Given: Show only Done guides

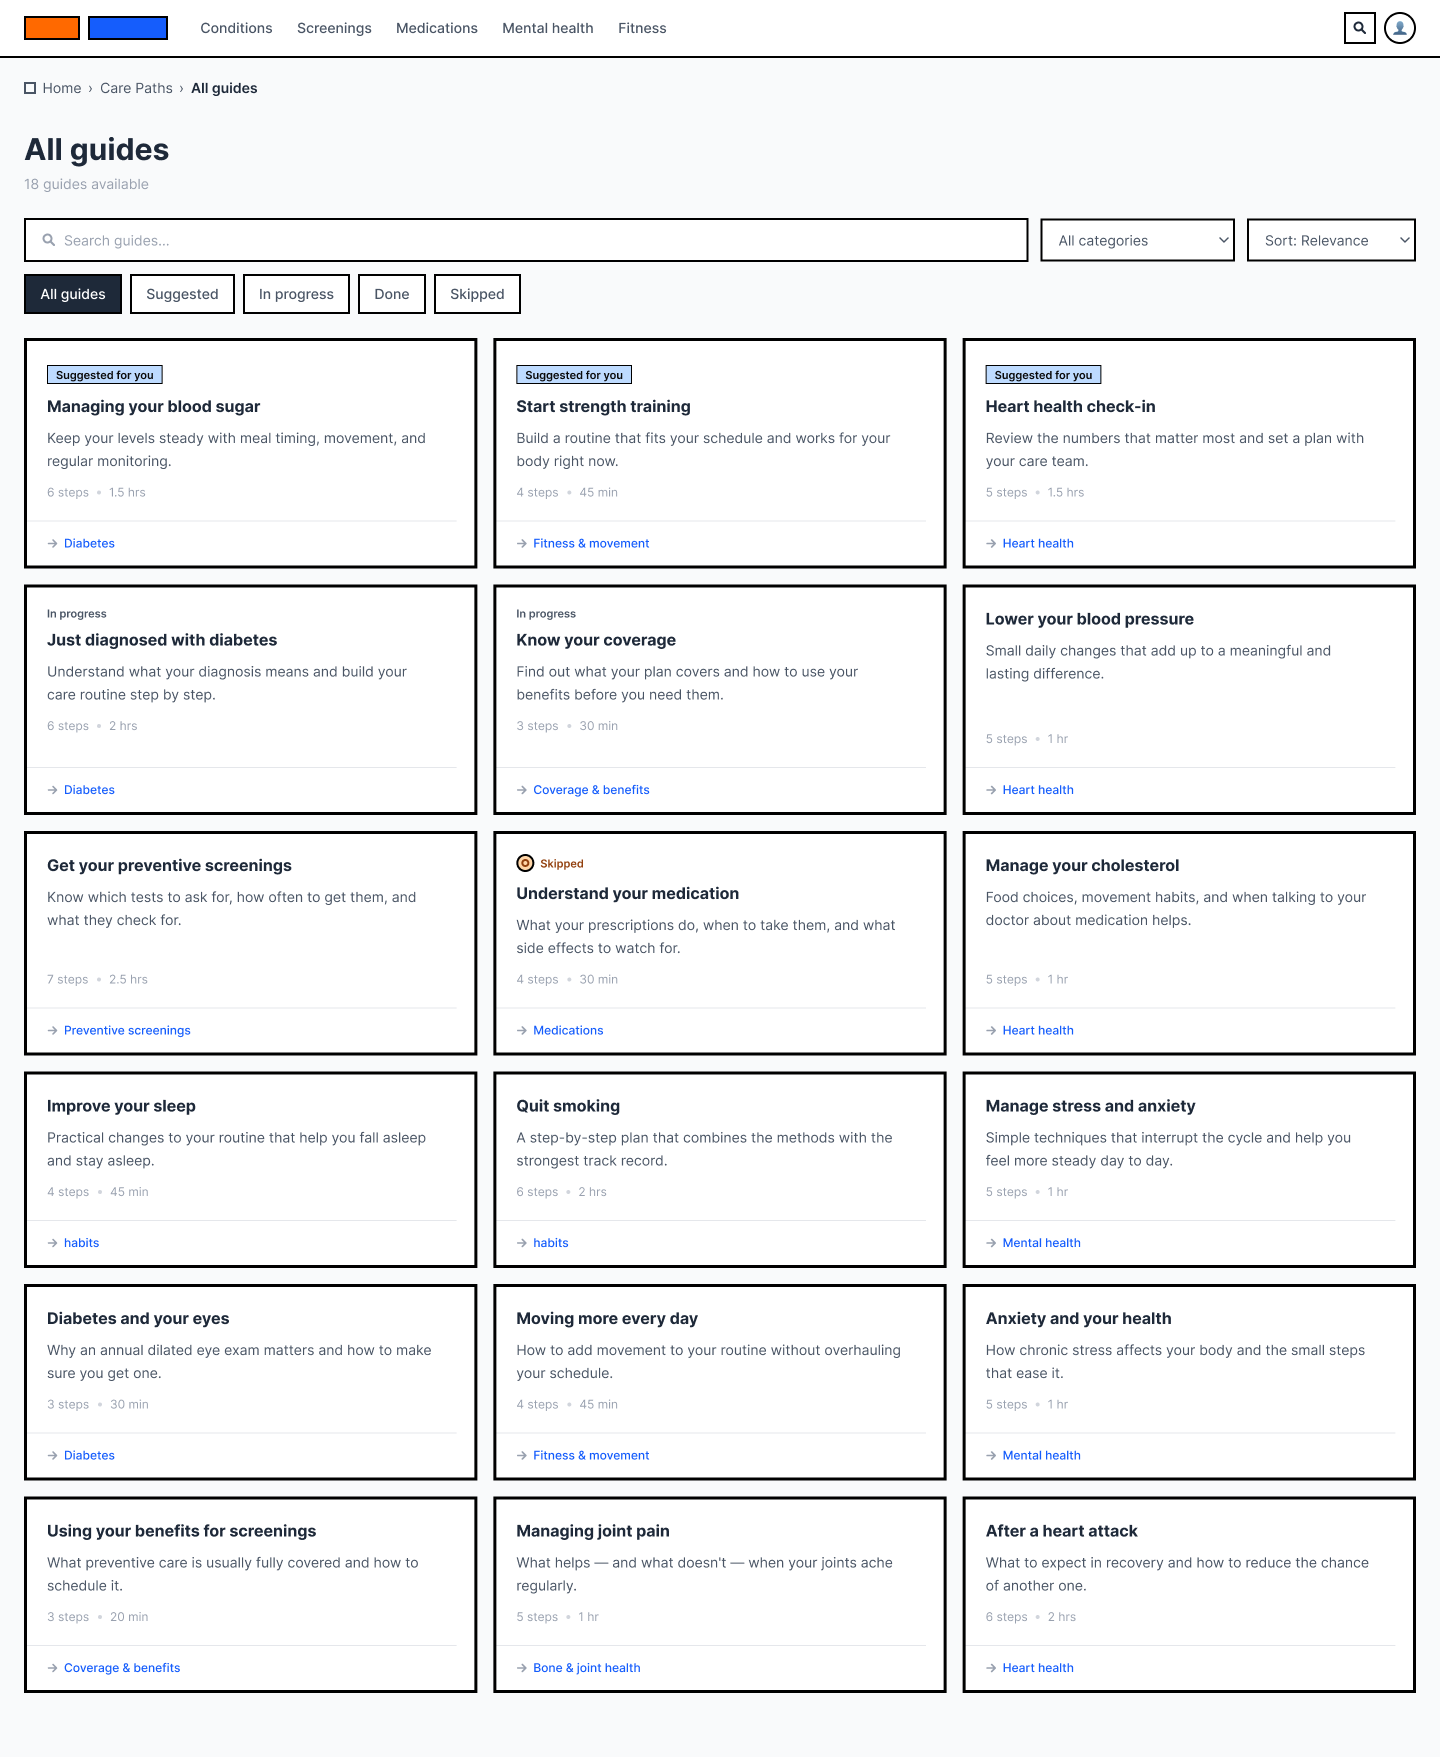Looking at the screenshot, I should [392, 294].
